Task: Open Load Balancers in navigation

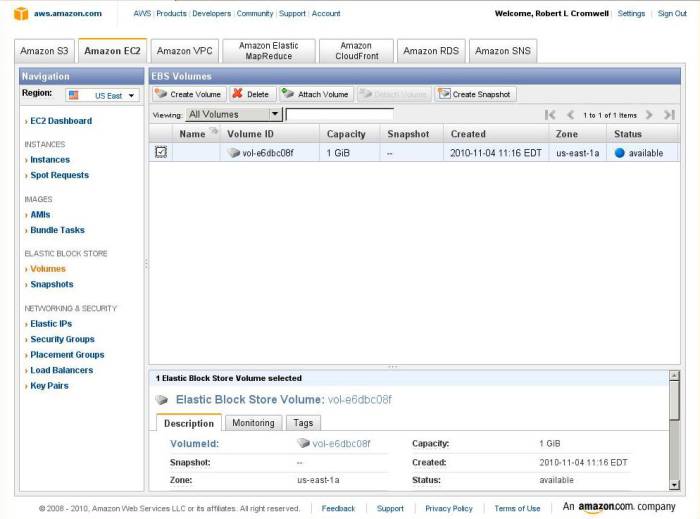Action: [x=62, y=370]
